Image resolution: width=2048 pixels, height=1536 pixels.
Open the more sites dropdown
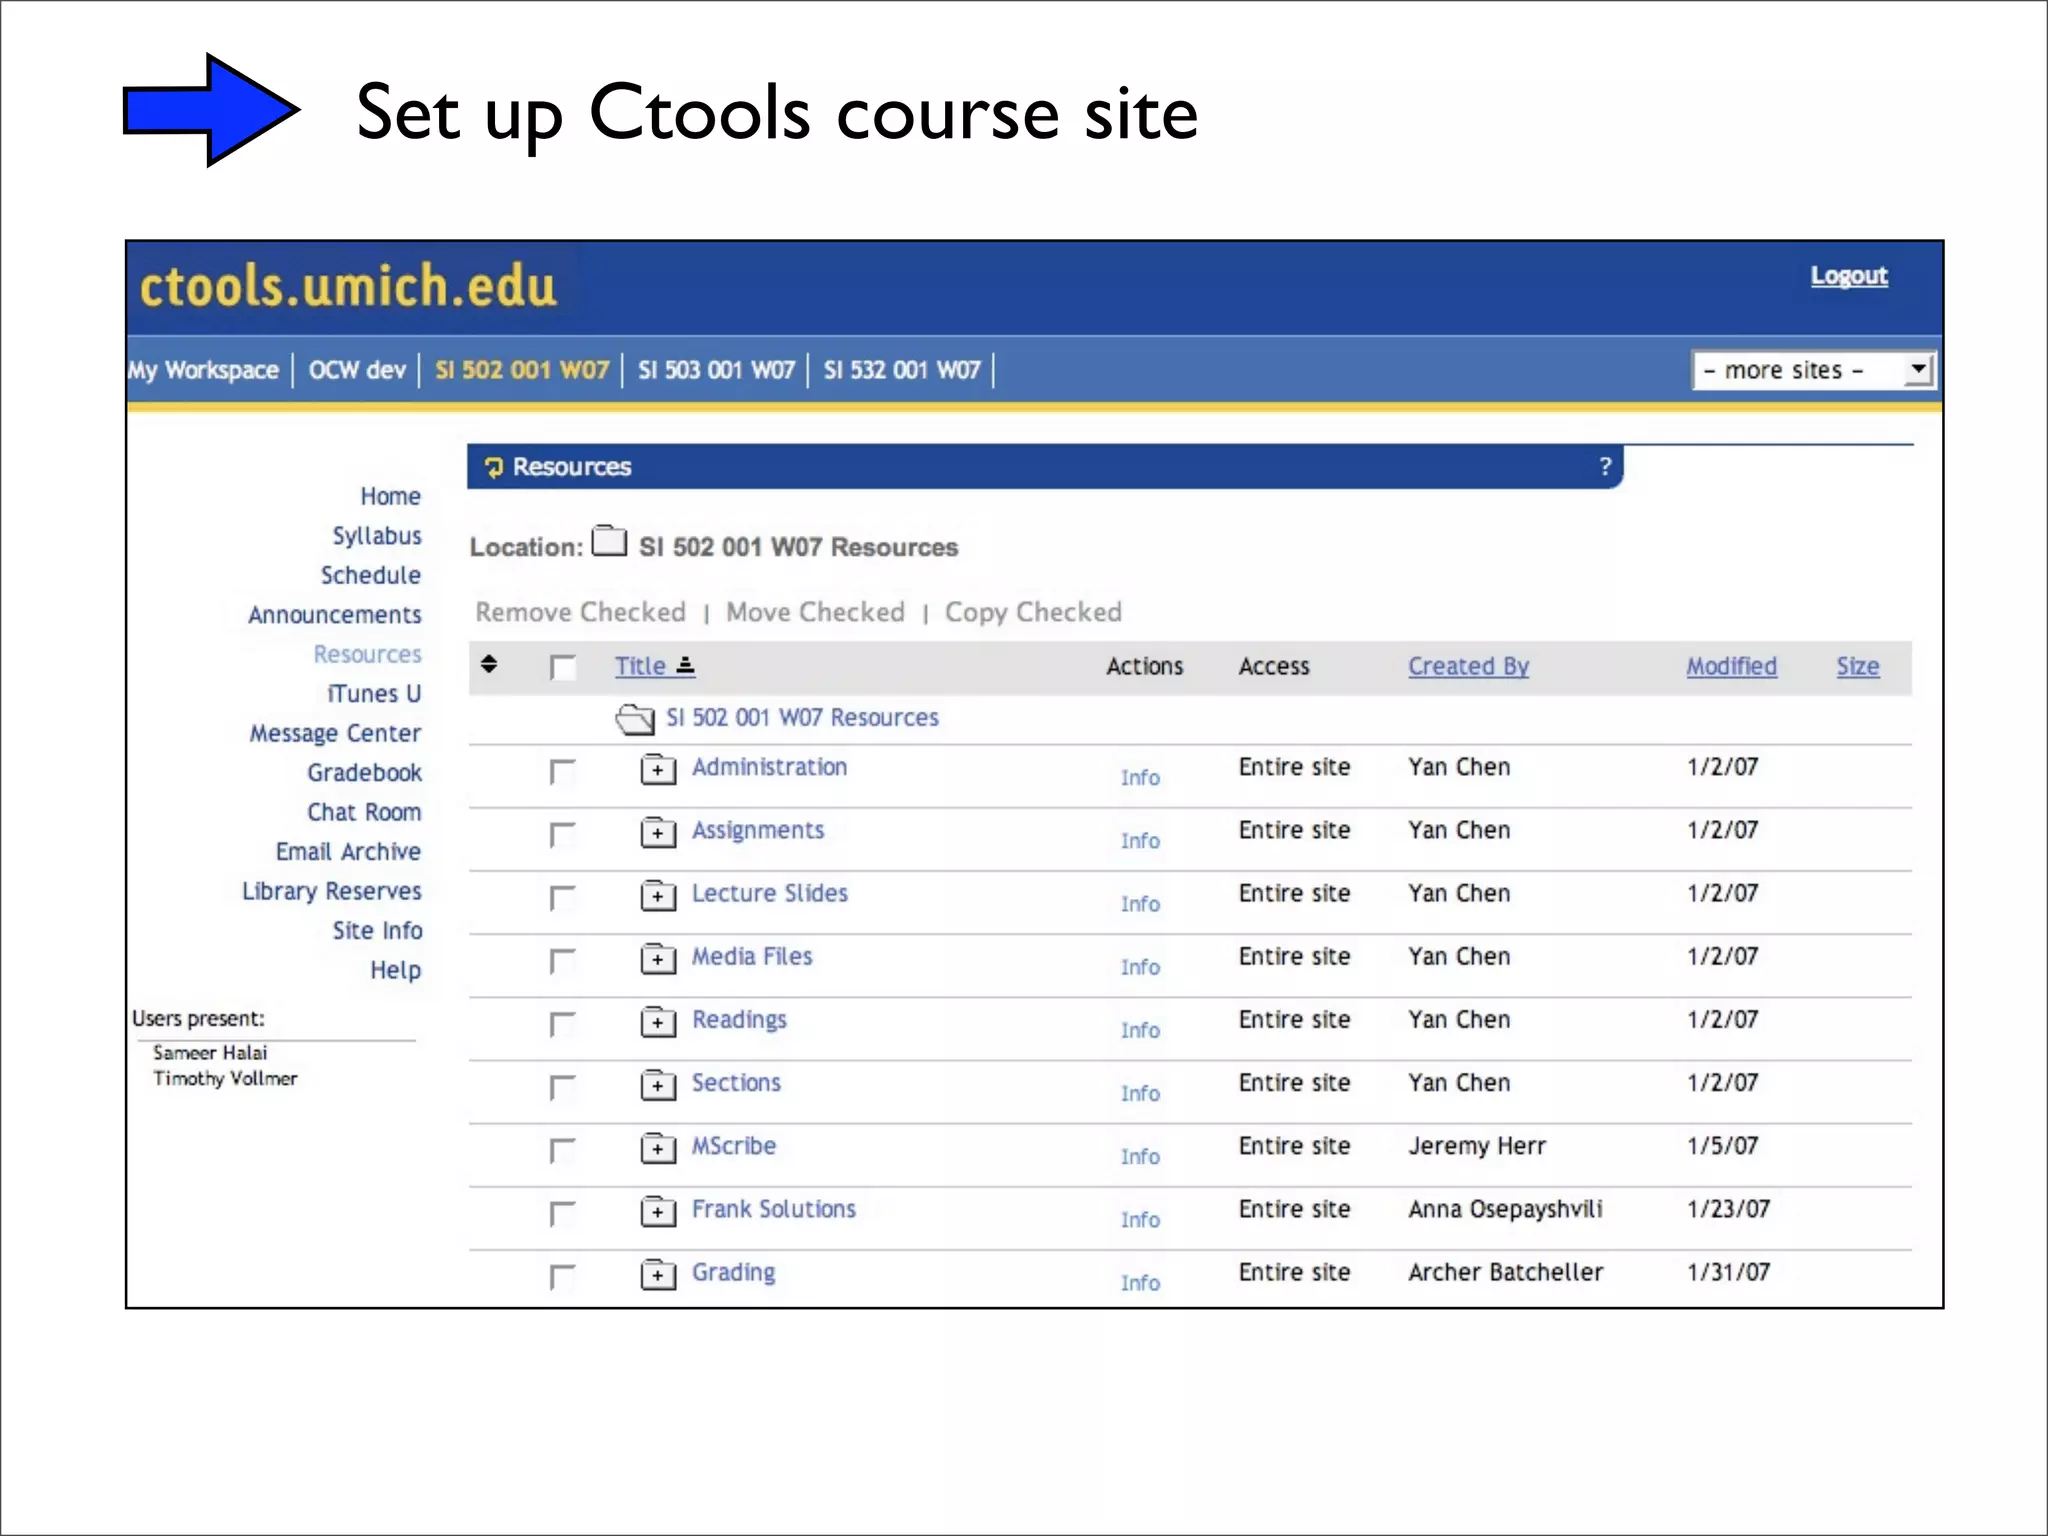[1813, 370]
